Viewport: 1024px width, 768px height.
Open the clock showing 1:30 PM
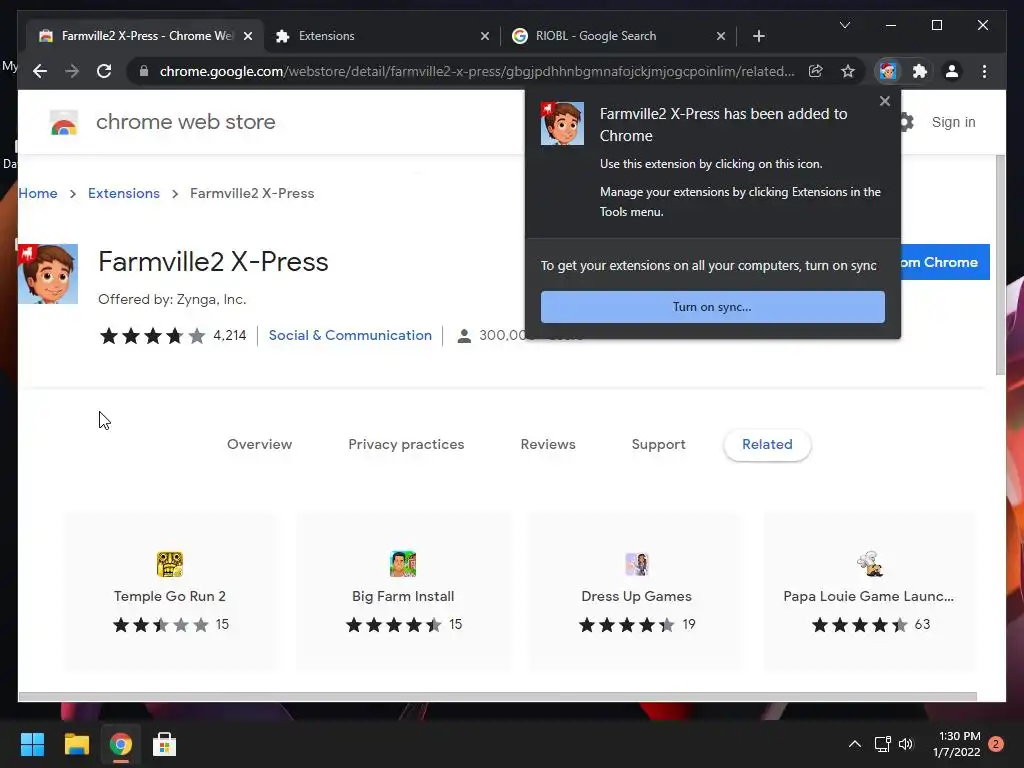[956, 744]
